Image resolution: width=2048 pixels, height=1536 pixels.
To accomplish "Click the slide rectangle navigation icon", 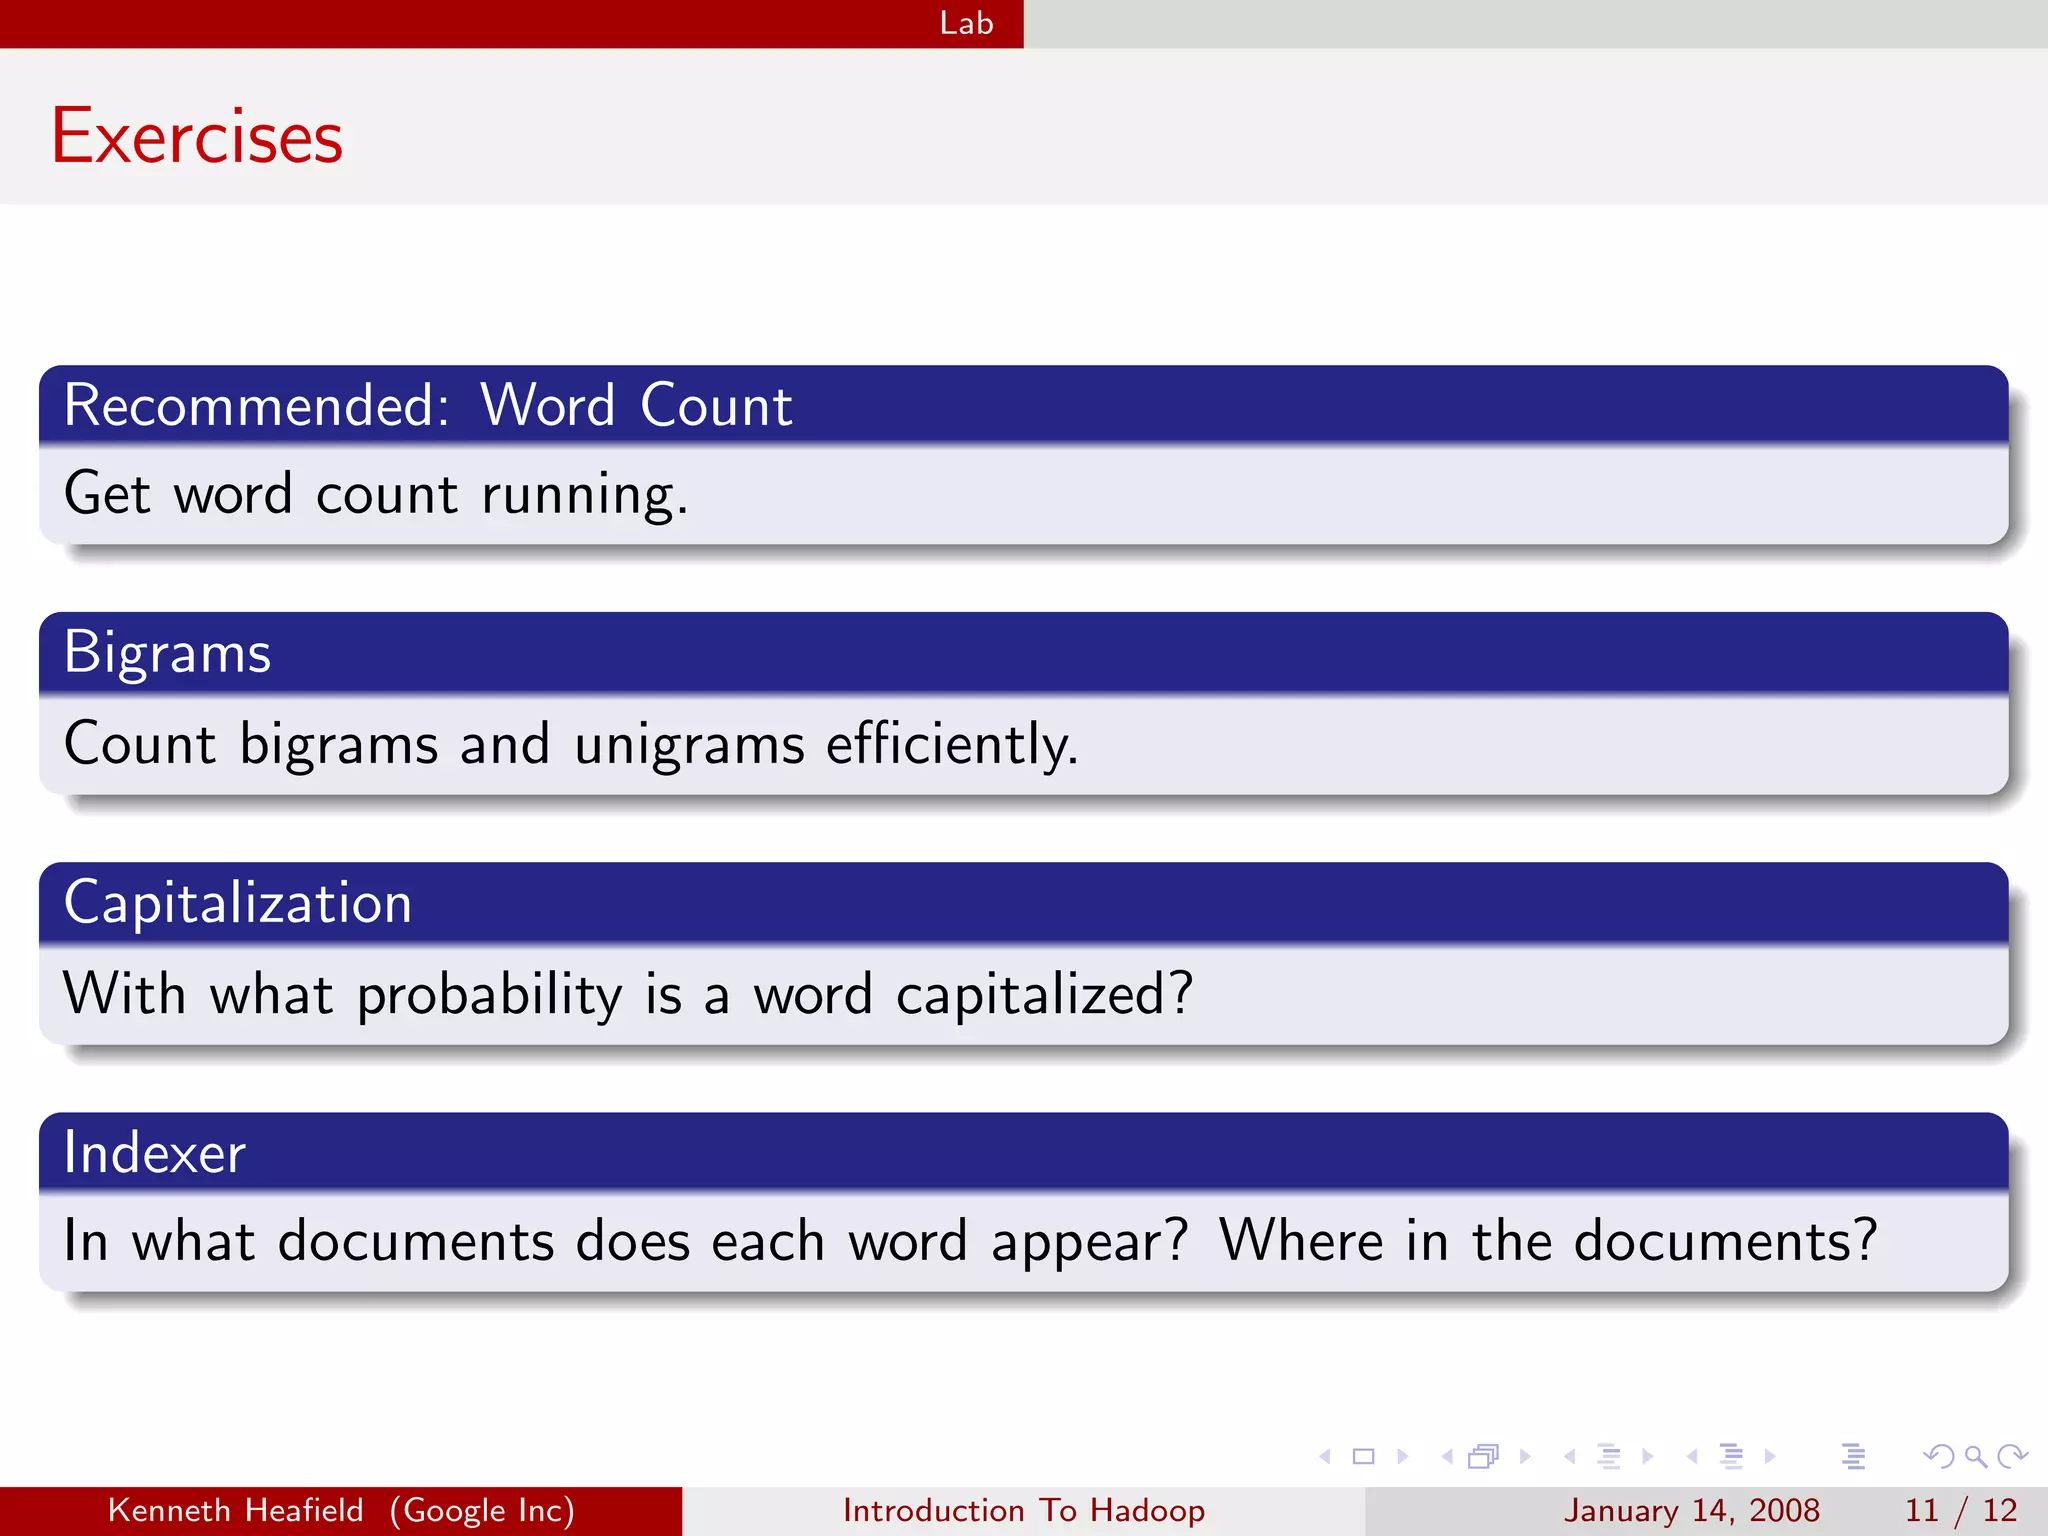I will click(x=1363, y=1457).
